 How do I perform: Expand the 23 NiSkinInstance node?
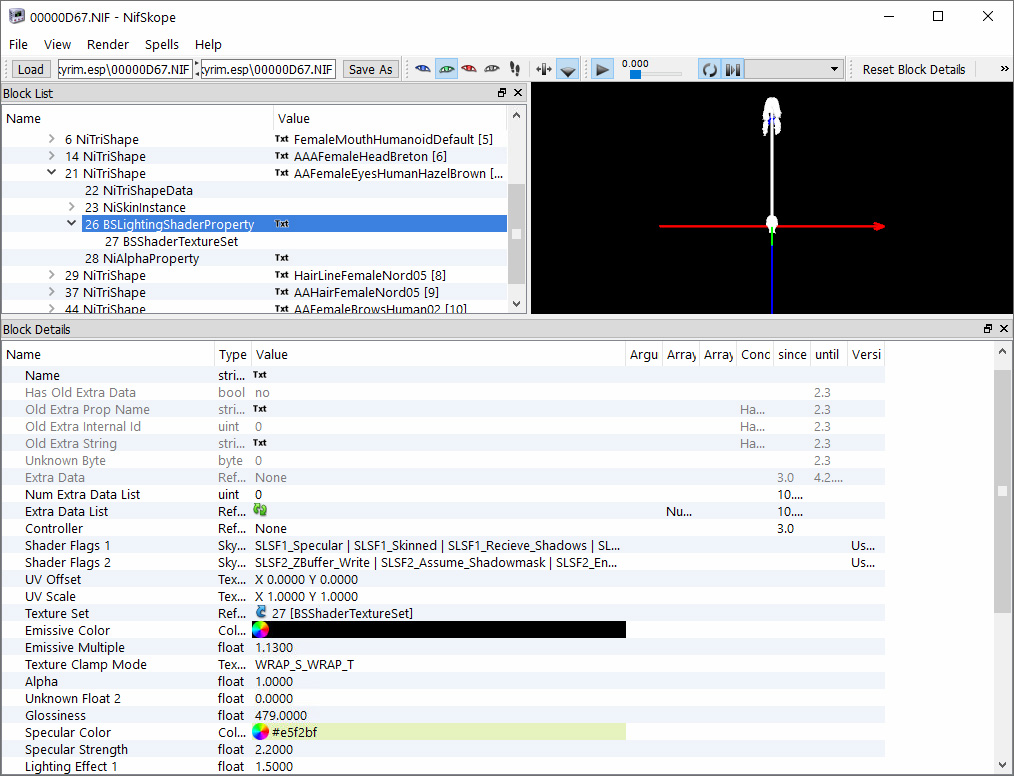pos(71,207)
